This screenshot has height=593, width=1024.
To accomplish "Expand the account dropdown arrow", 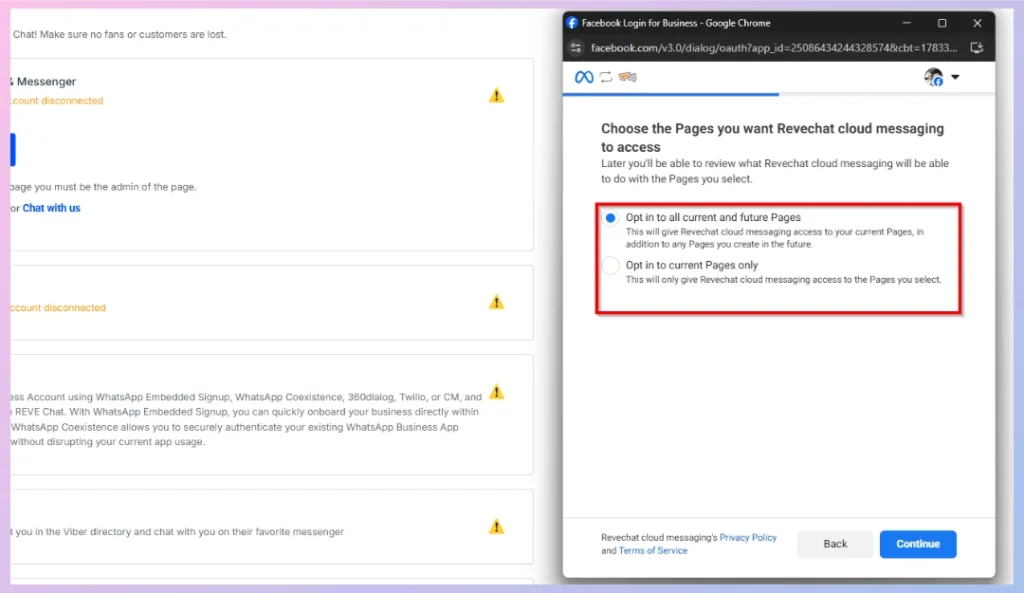I will click(955, 77).
